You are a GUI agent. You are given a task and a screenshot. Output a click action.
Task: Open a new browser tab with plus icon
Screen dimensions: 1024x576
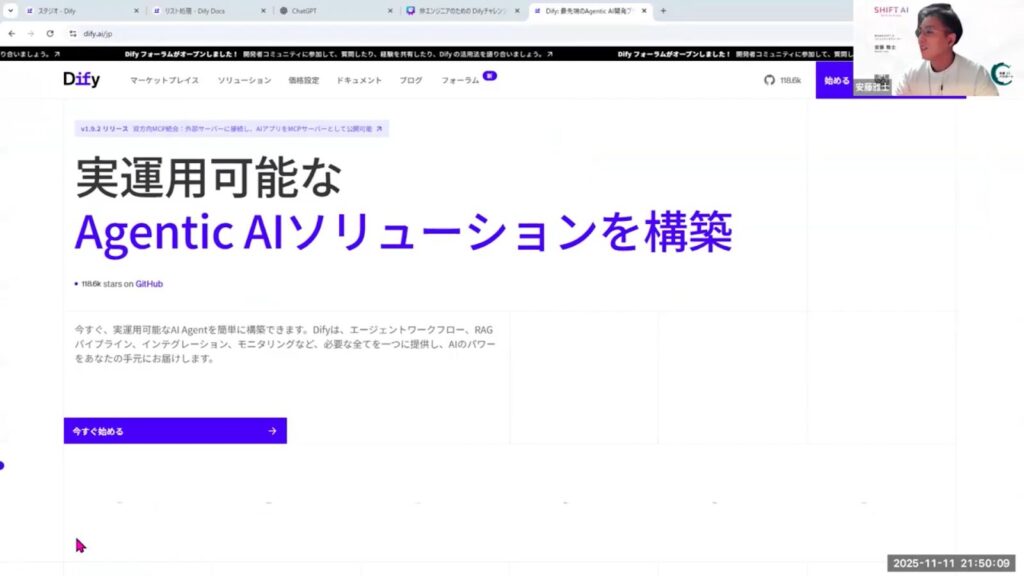663,11
